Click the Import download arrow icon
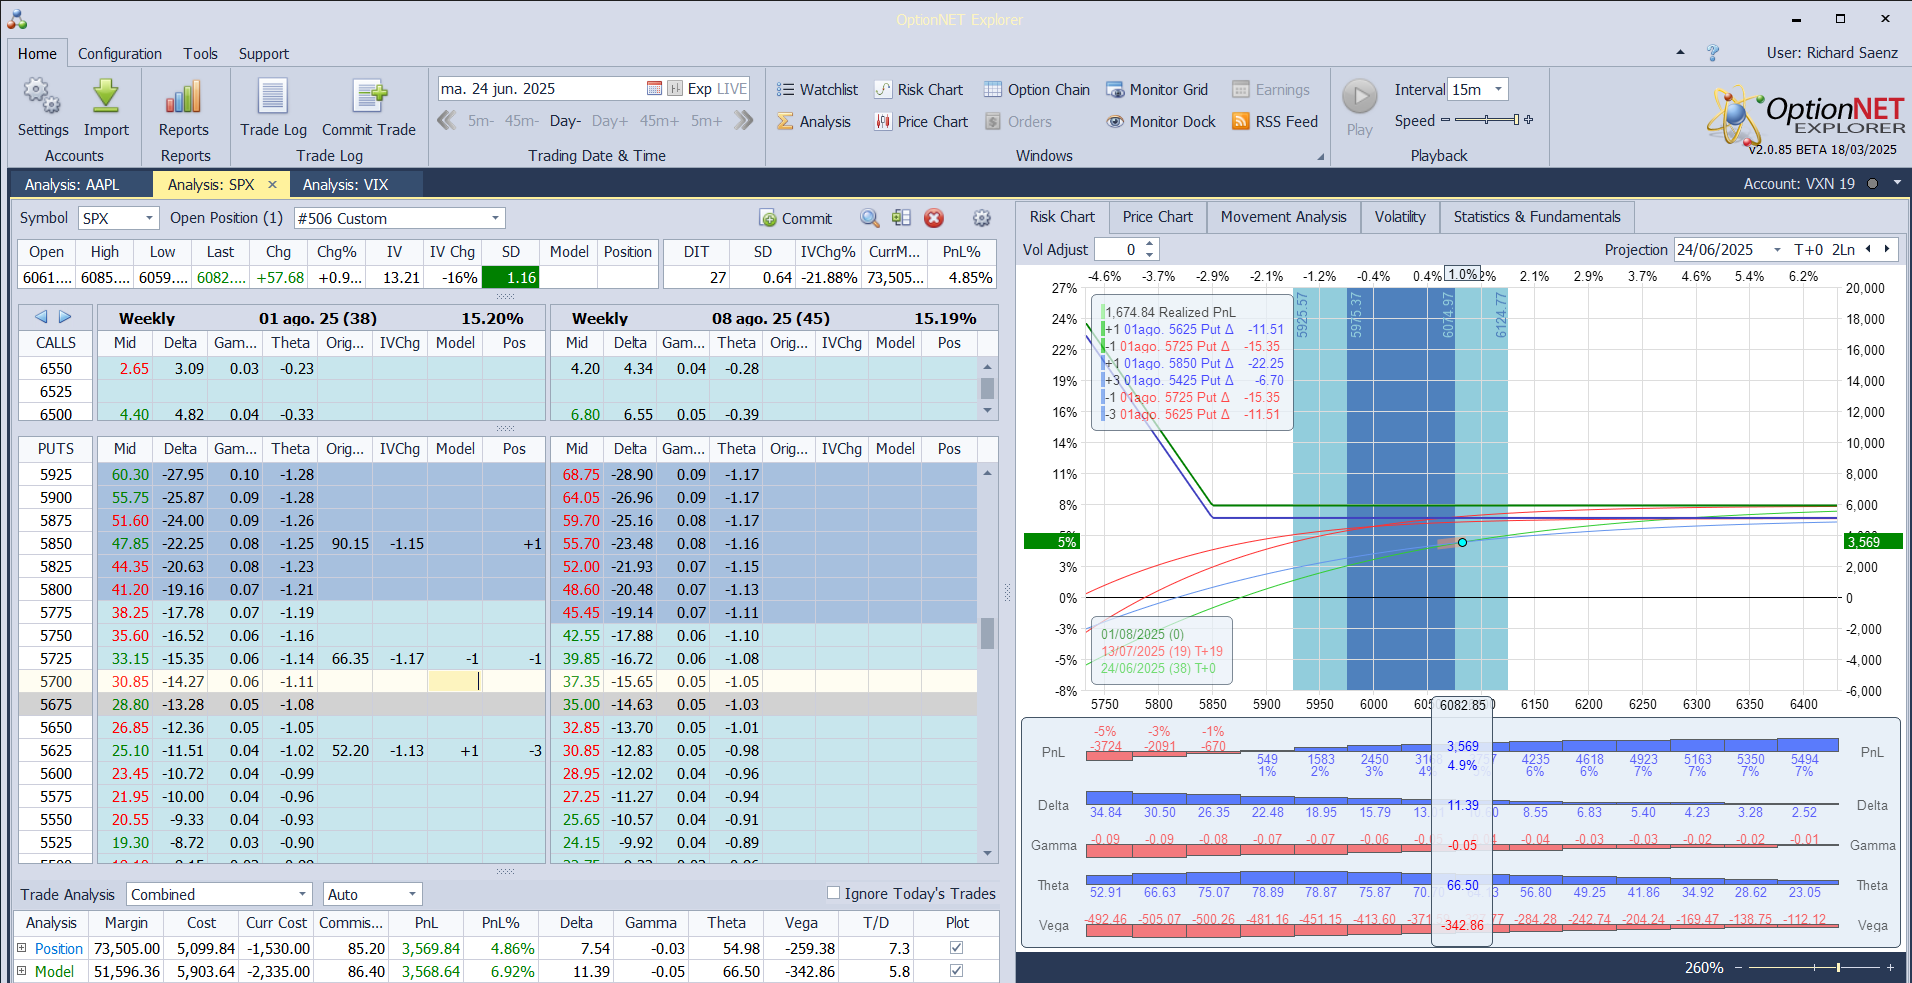This screenshot has height=983, width=1912. [106, 97]
